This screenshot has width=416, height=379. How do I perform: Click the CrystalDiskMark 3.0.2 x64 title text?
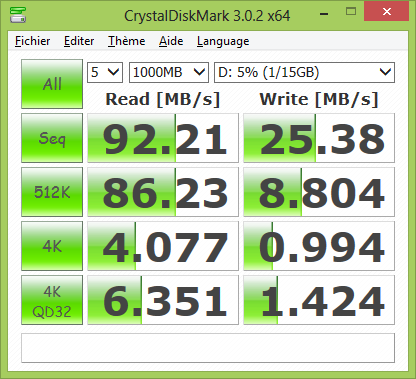pyautogui.click(x=207, y=16)
